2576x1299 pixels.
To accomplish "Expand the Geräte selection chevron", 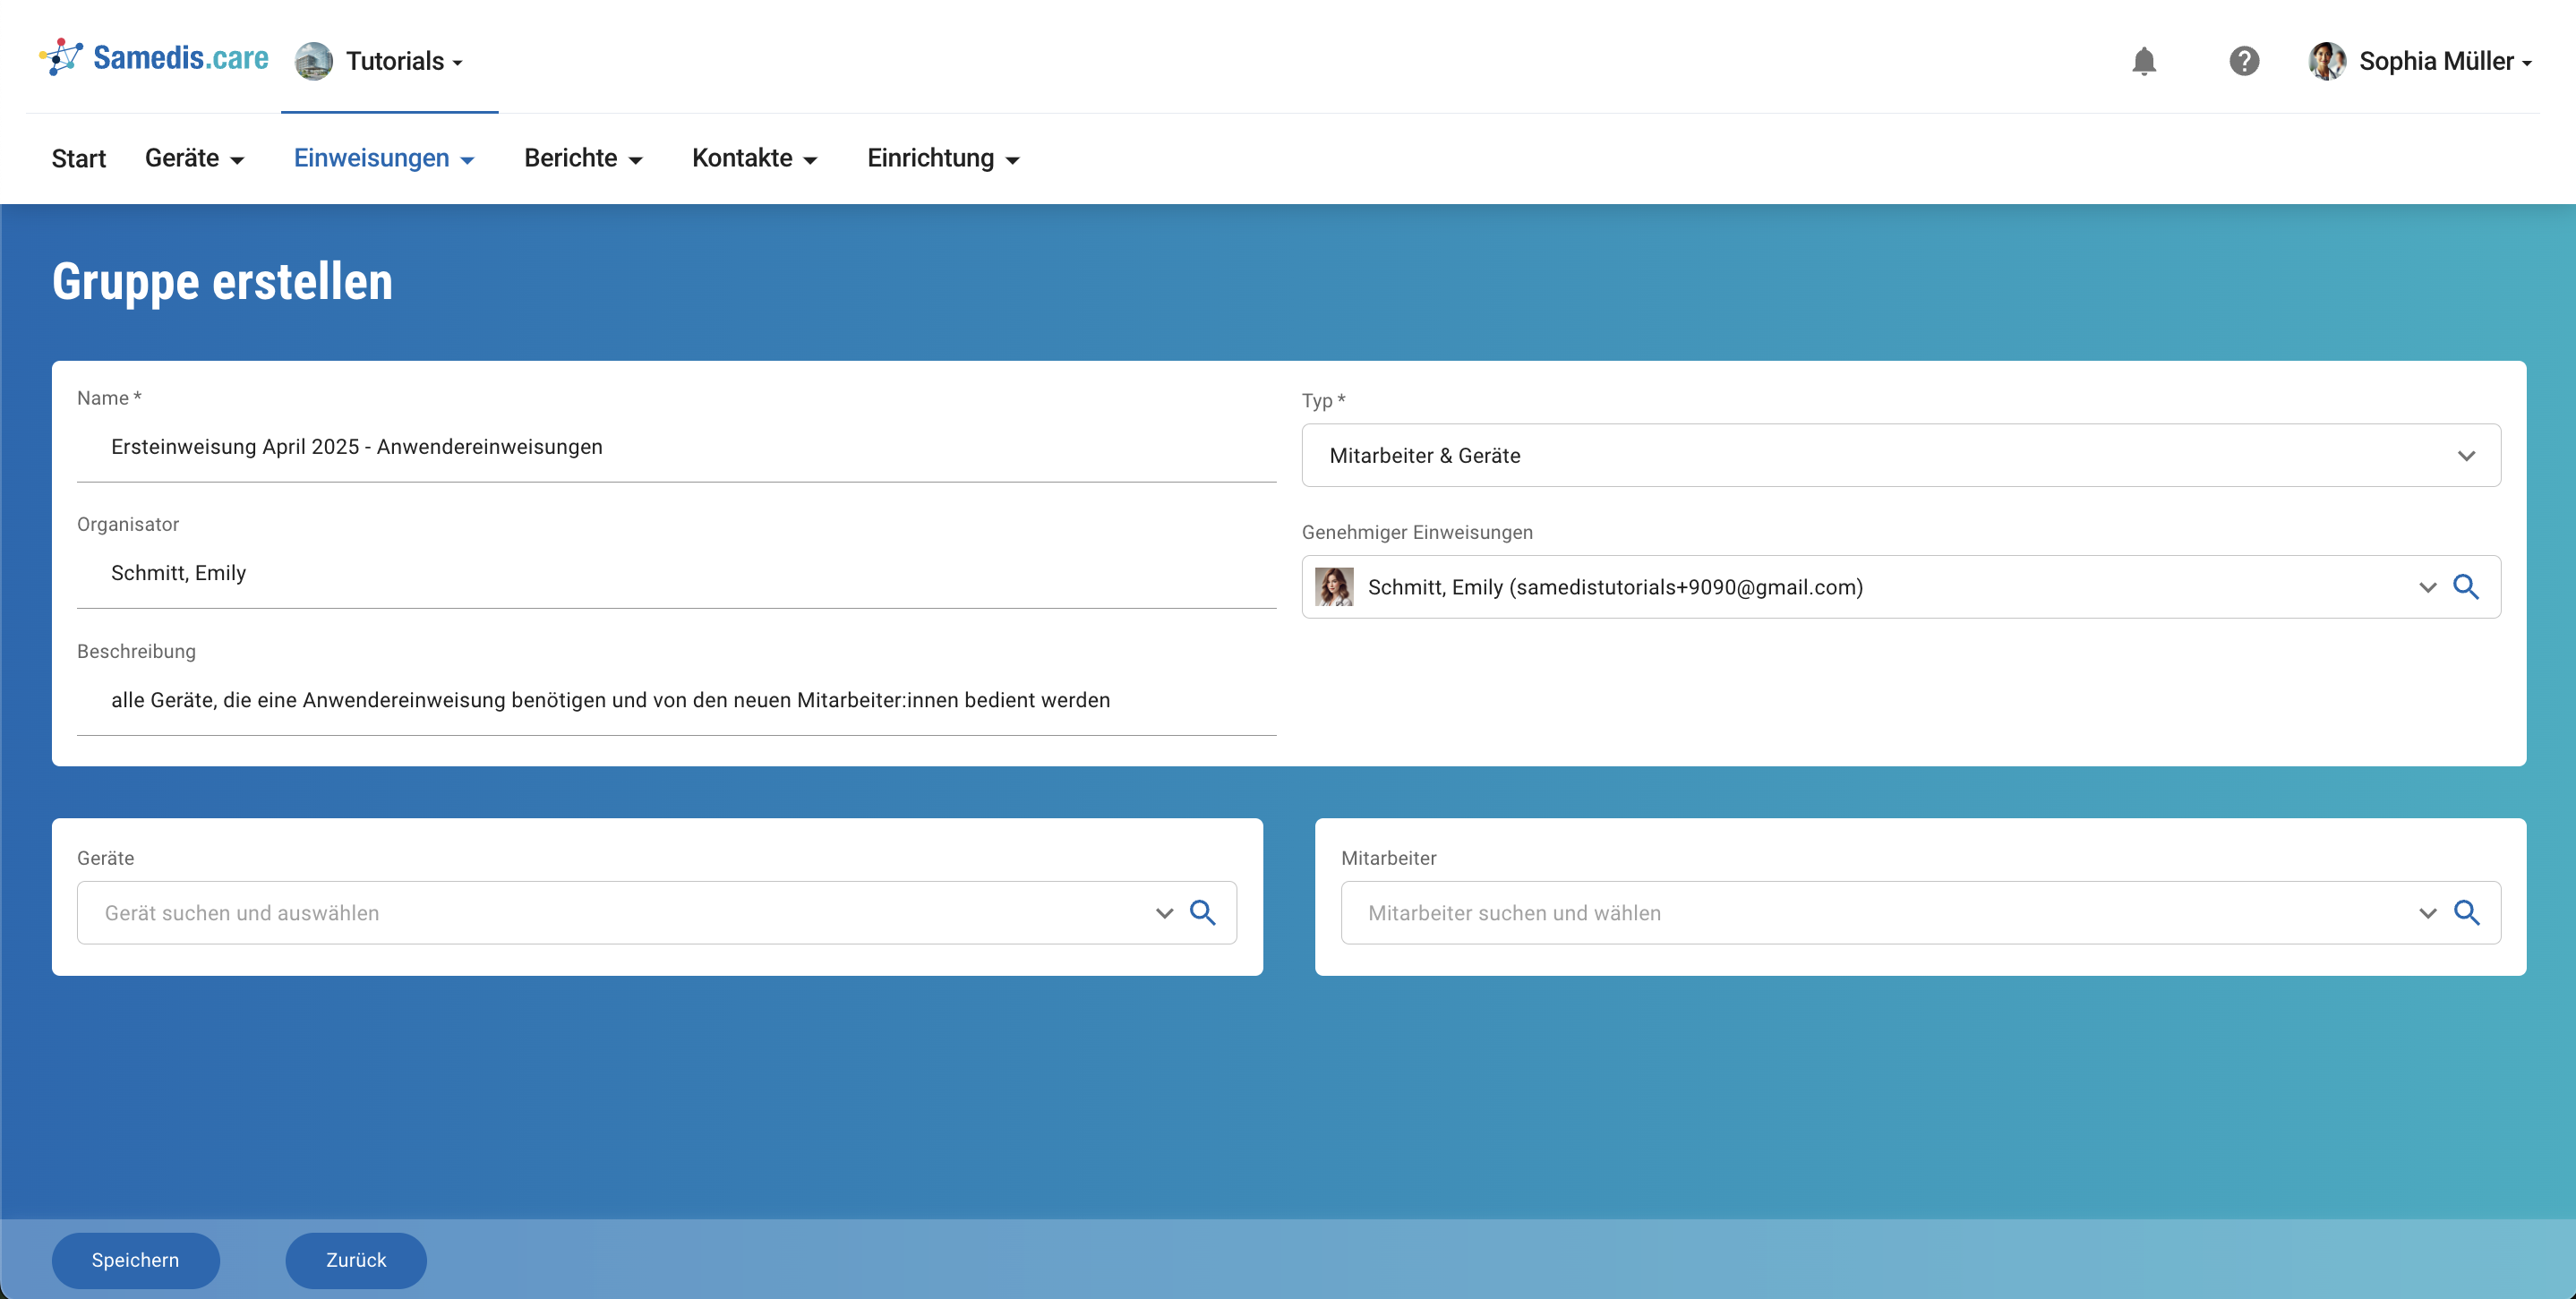I will coord(1164,912).
